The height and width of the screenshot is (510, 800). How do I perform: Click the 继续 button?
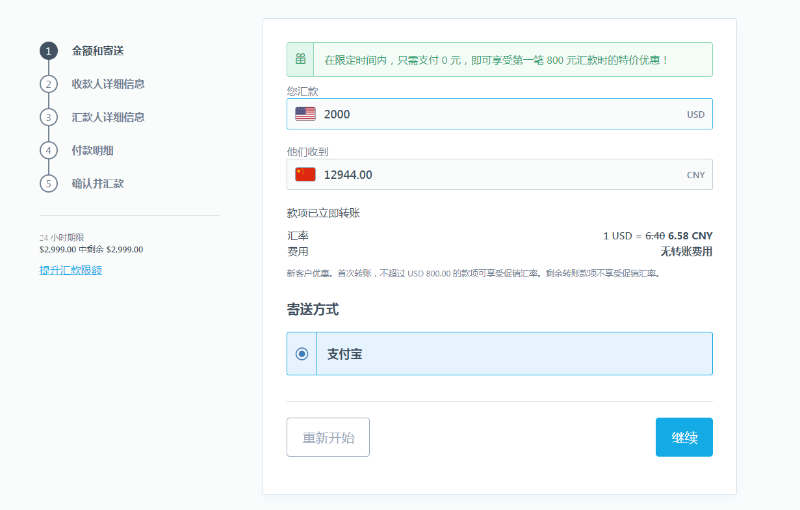click(684, 437)
